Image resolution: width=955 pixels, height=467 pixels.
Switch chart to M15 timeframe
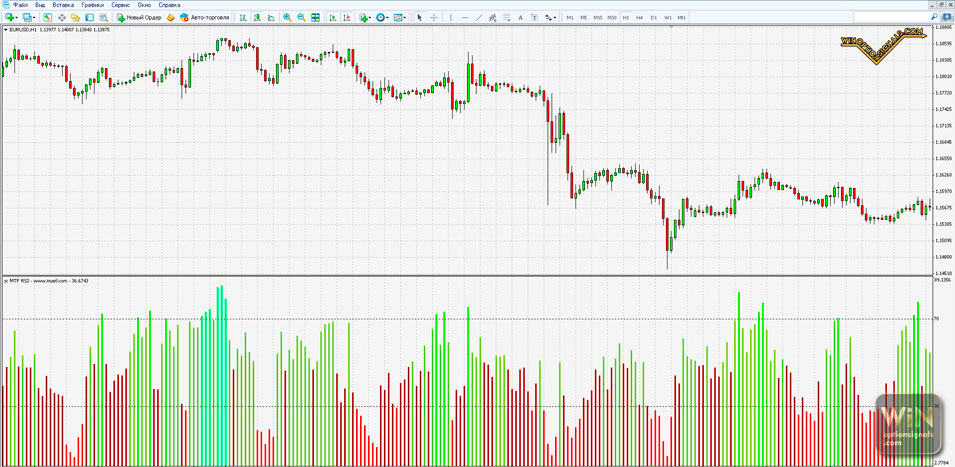pyautogui.click(x=598, y=18)
